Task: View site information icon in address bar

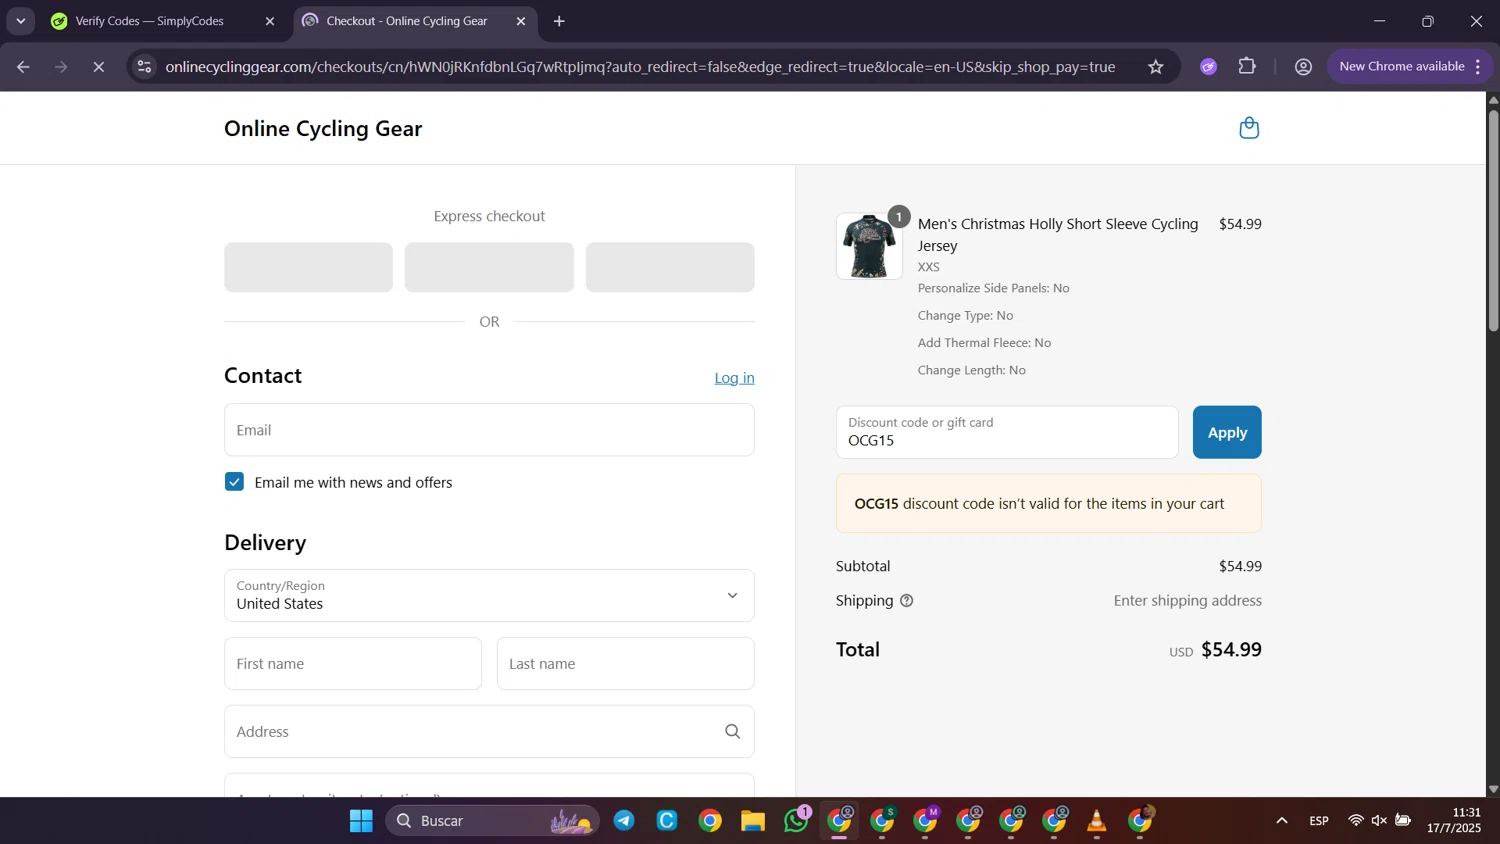Action: point(144,67)
